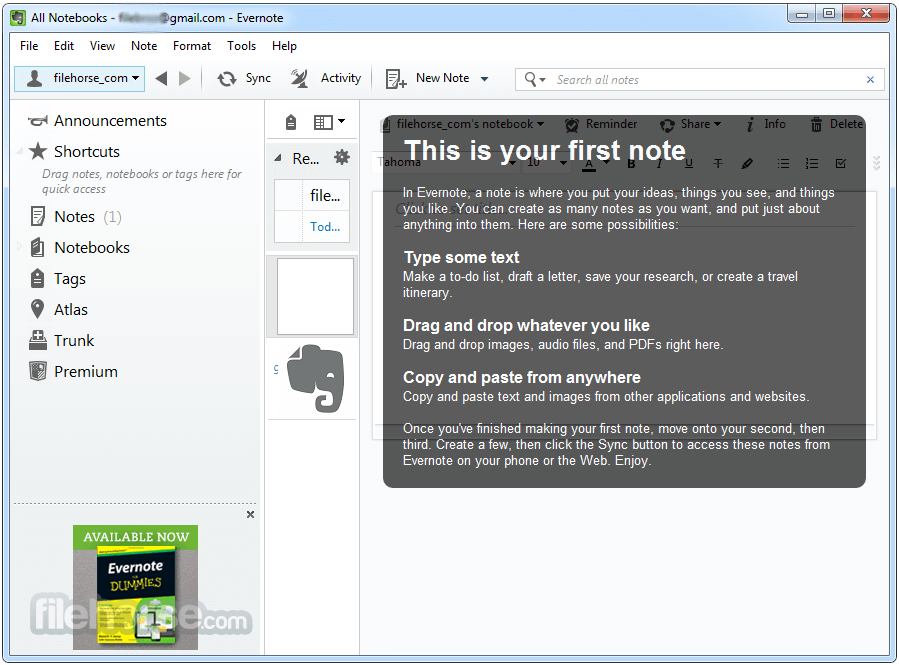
Task: Open the font color dropdown arrow
Action: point(607,163)
